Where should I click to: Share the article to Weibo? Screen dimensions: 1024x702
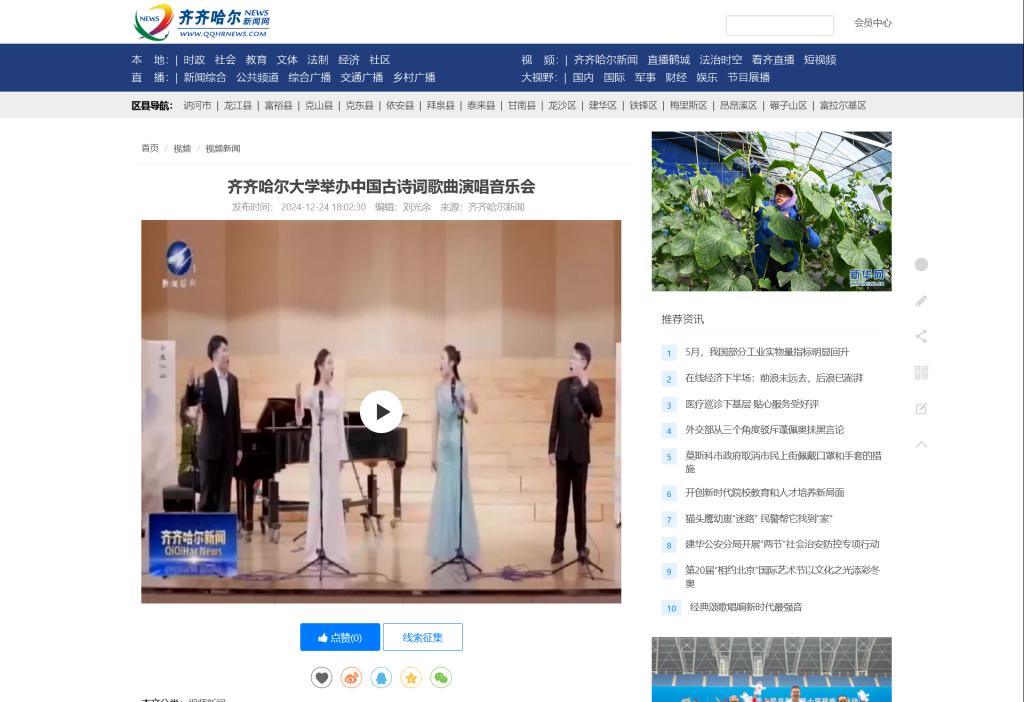351,678
